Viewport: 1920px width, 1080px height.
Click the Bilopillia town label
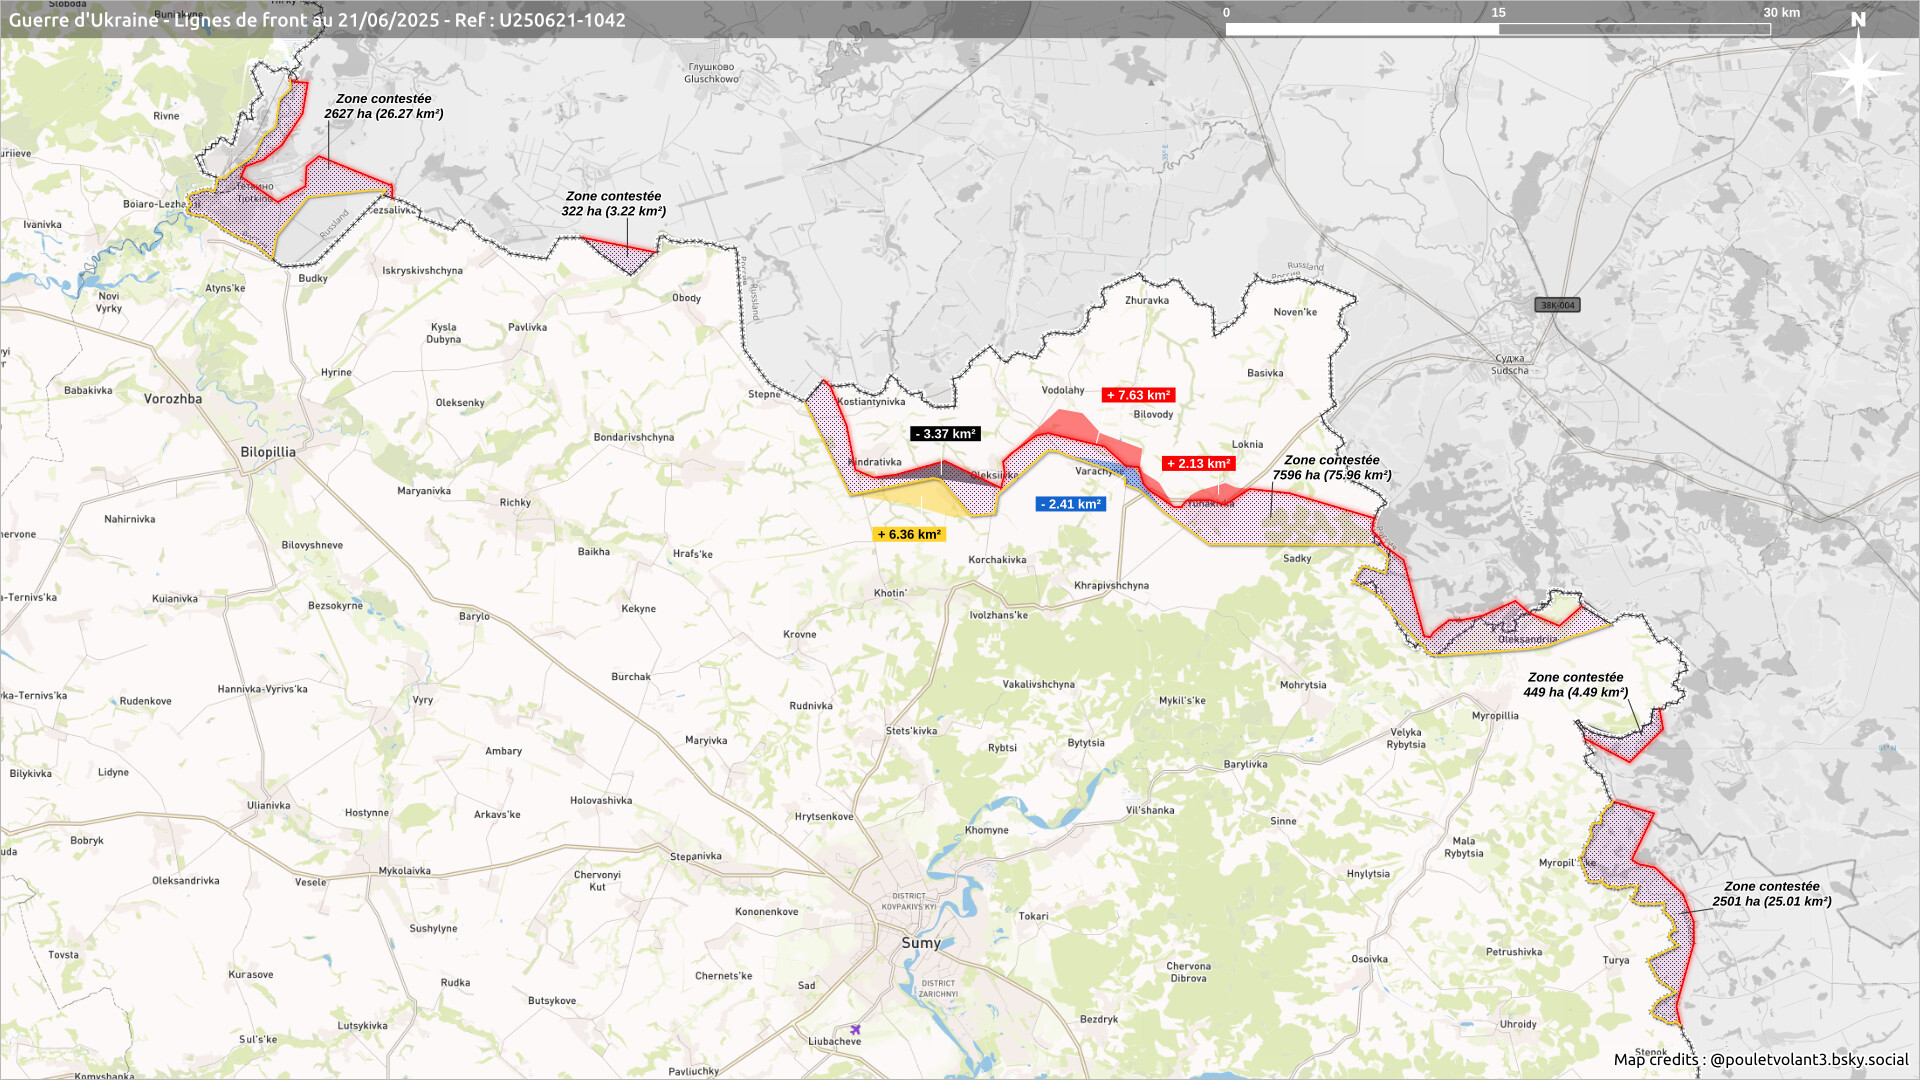[268, 452]
